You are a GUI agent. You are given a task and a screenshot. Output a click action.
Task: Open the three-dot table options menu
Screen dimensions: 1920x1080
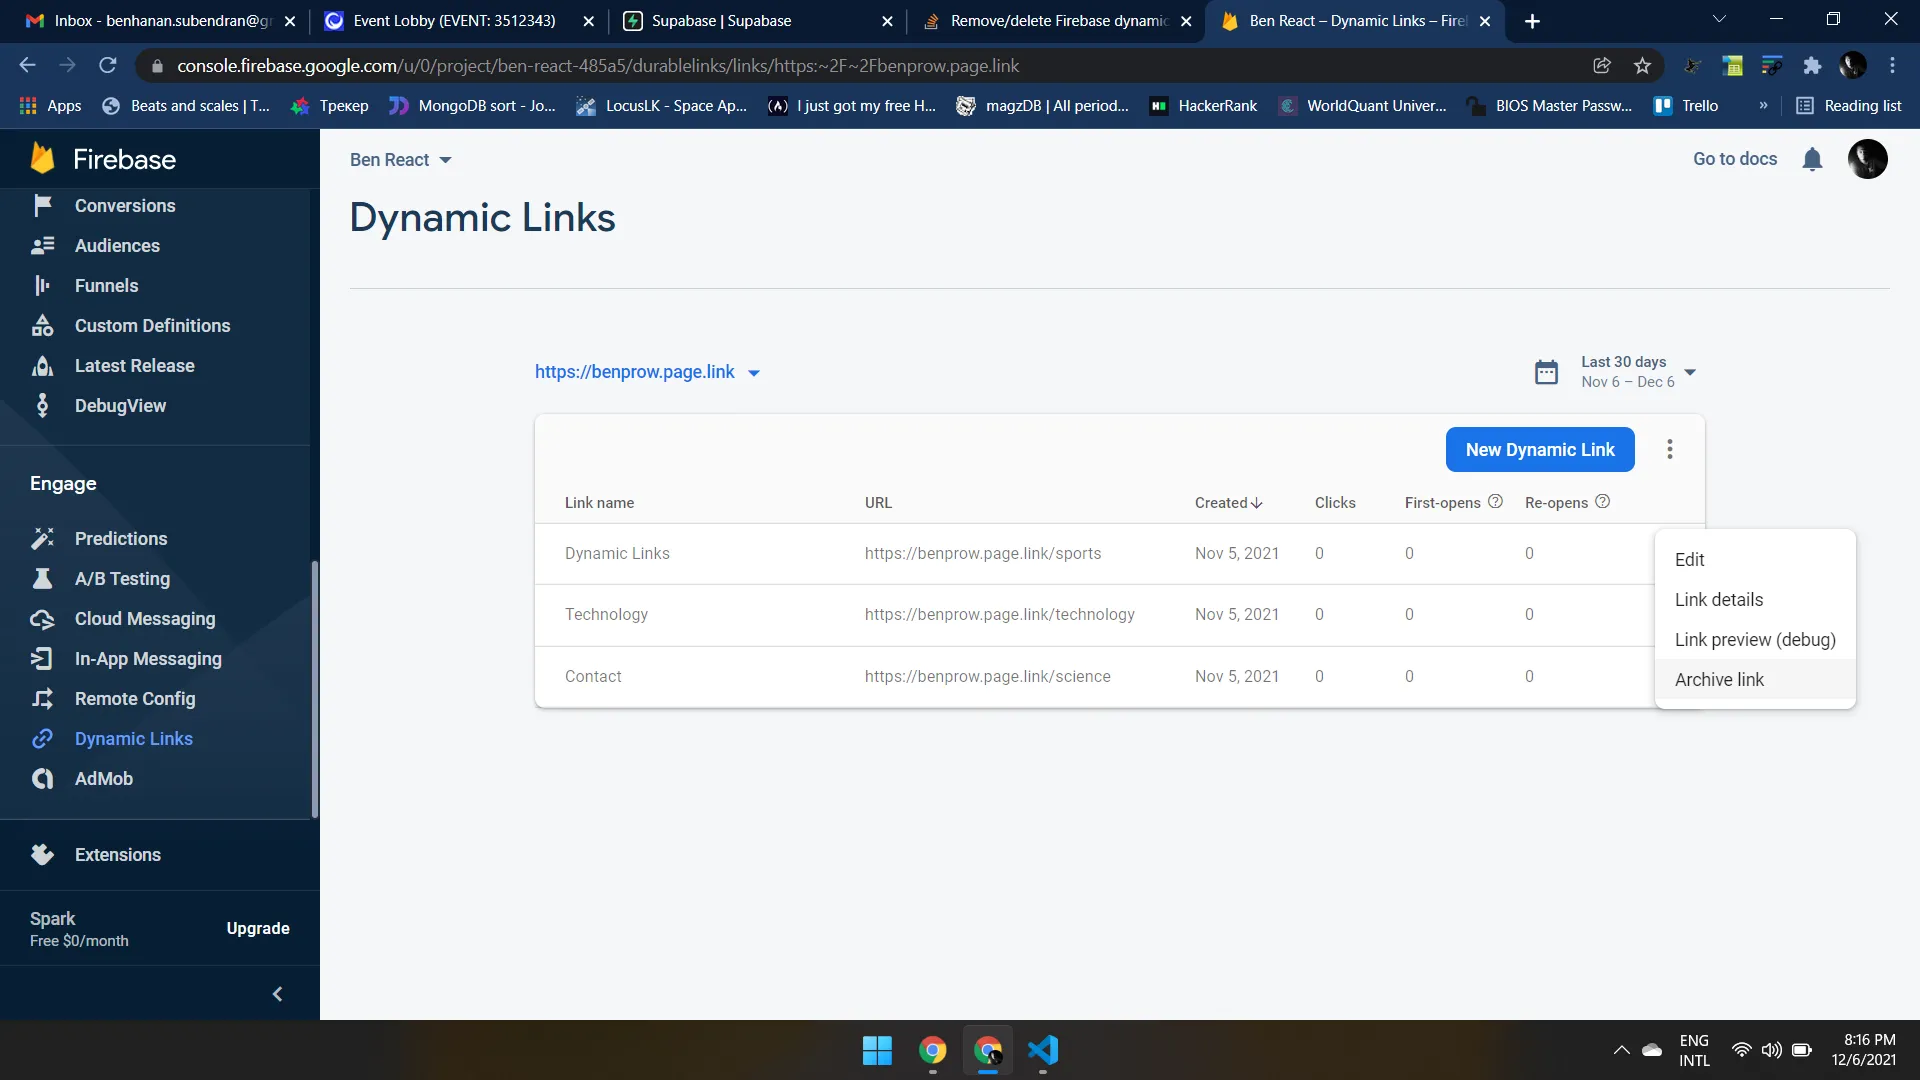tap(1669, 449)
